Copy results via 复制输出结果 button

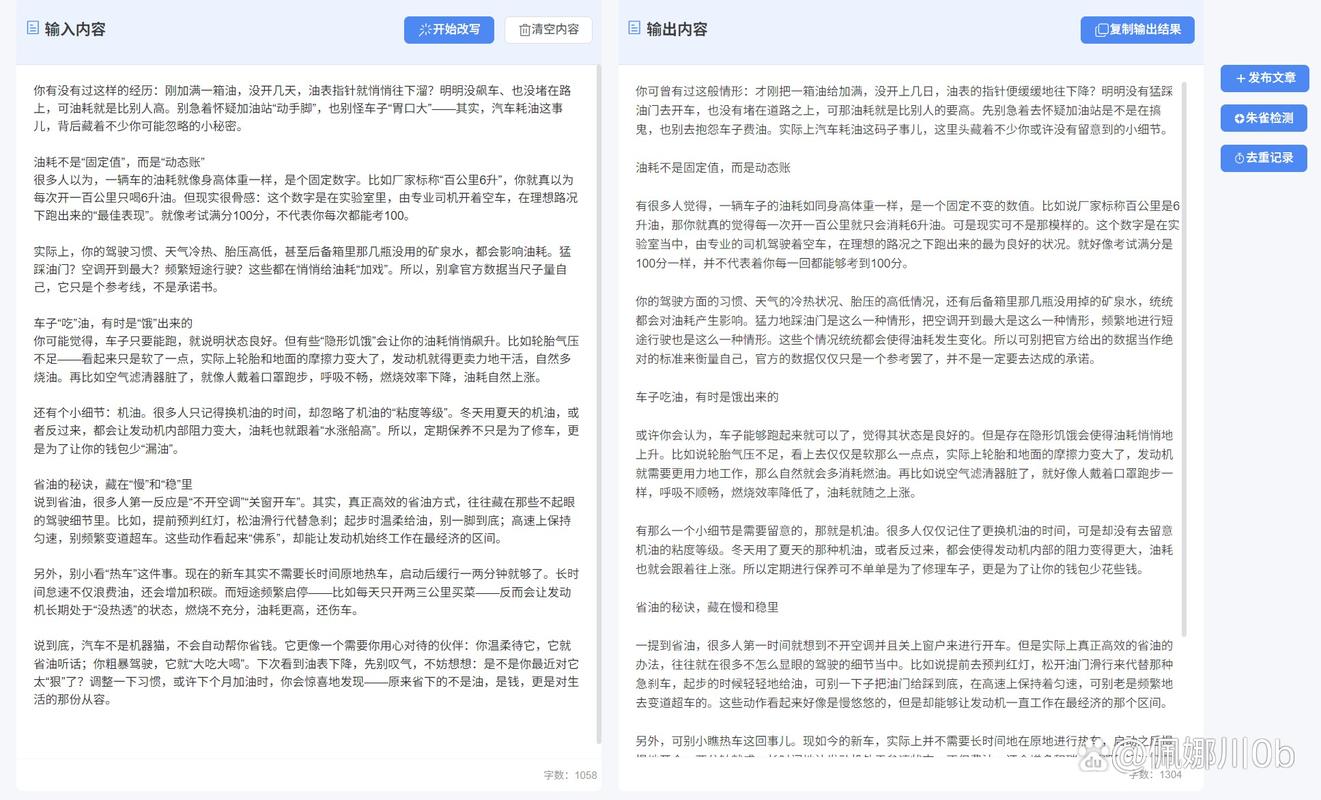pyautogui.click(x=1137, y=30)
